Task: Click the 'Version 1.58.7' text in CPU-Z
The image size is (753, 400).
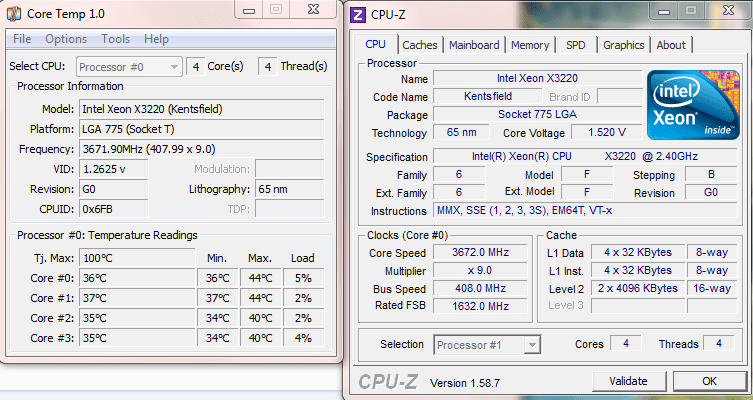Action: point(464,383)
